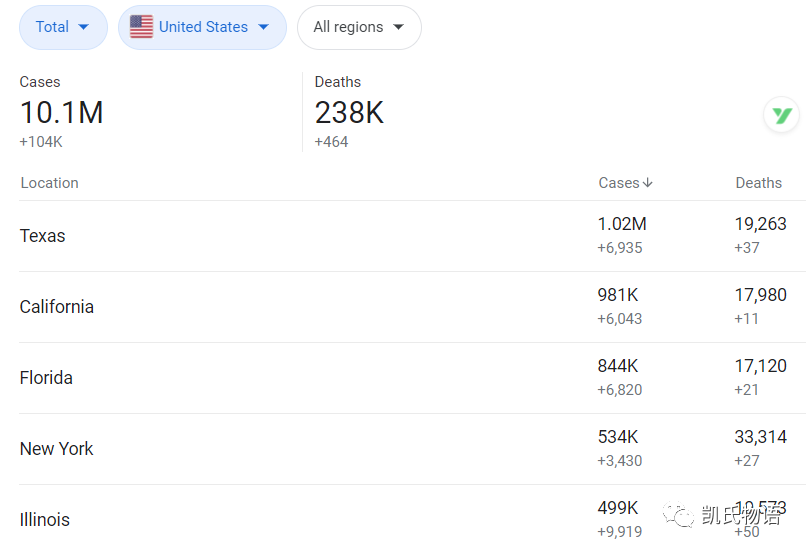Screen dimensions: 806x550
Task: Open the Total metric dropdown
Action: [x=63, y=27]
